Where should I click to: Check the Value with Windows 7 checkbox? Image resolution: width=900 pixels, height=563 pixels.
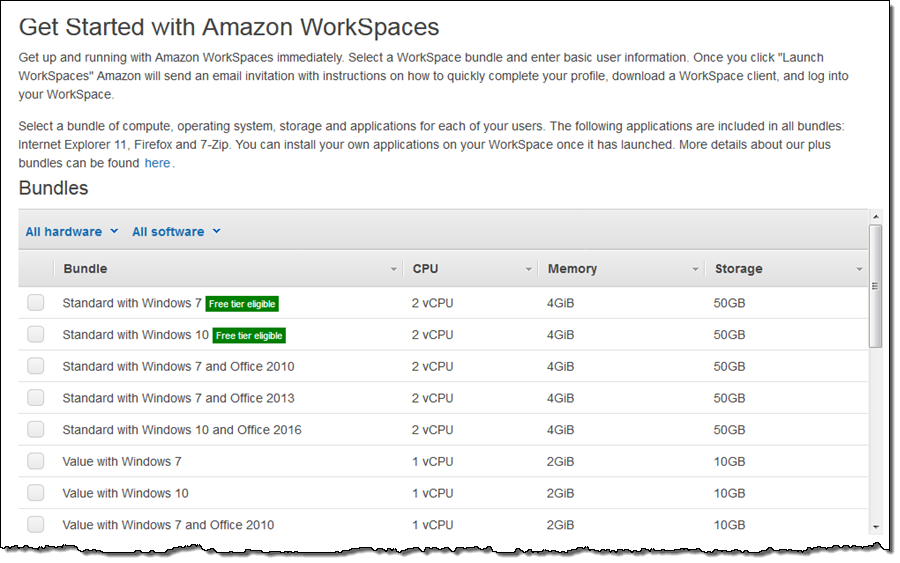coord(36,462)
